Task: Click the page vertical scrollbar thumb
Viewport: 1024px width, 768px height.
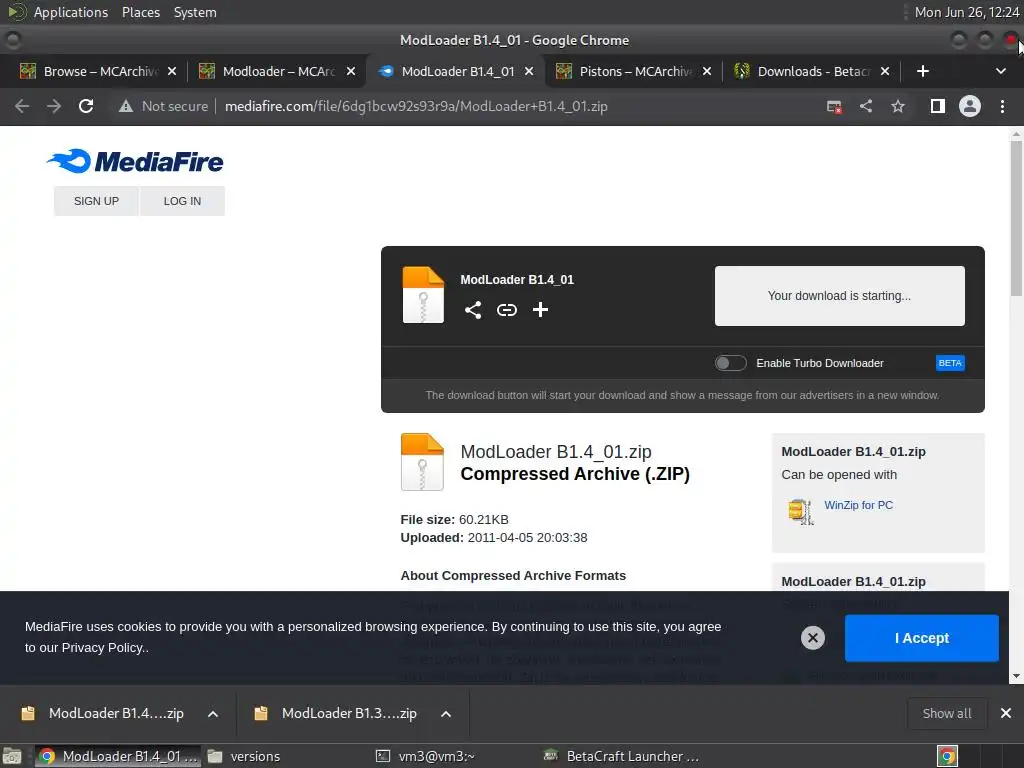Action: 1016,217
